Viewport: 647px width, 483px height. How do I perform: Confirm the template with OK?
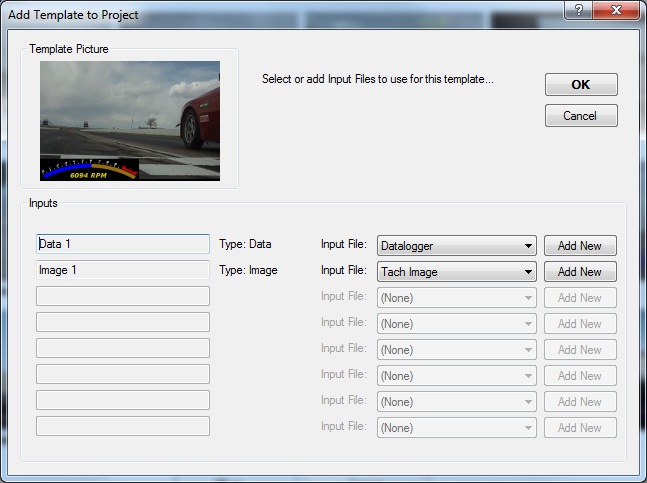coord(581,85)
